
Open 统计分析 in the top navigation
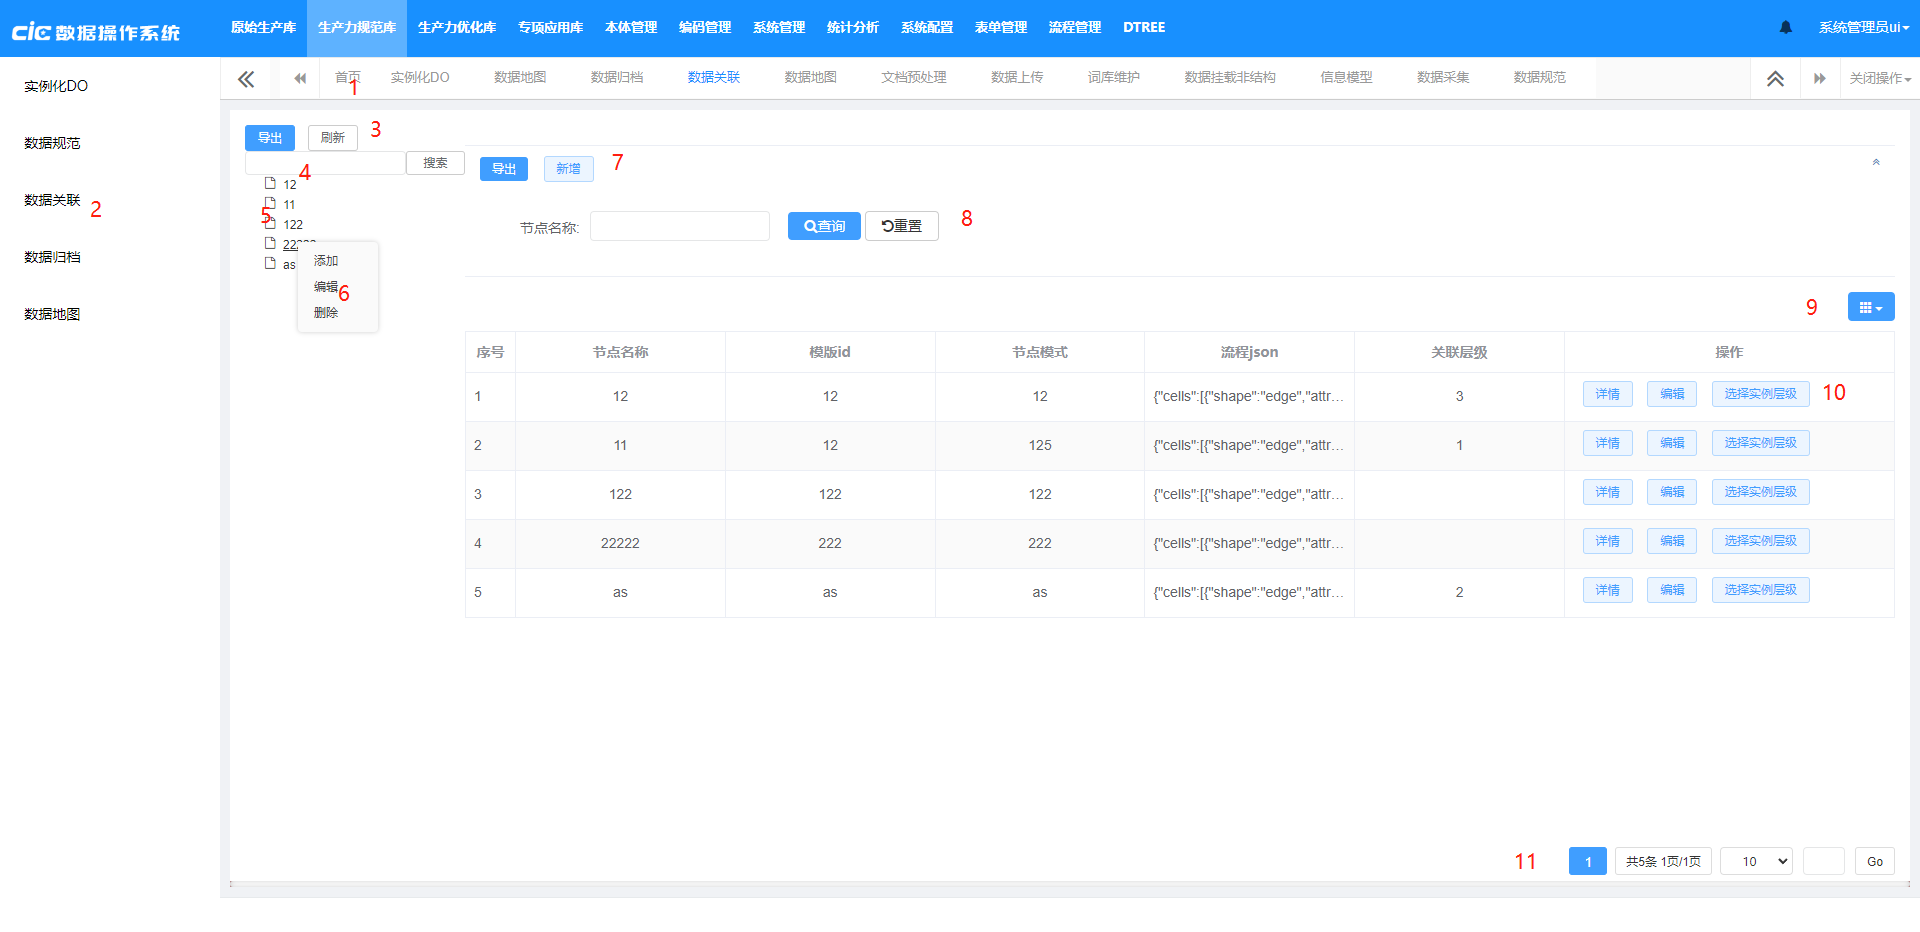click(x=852, y=27)
